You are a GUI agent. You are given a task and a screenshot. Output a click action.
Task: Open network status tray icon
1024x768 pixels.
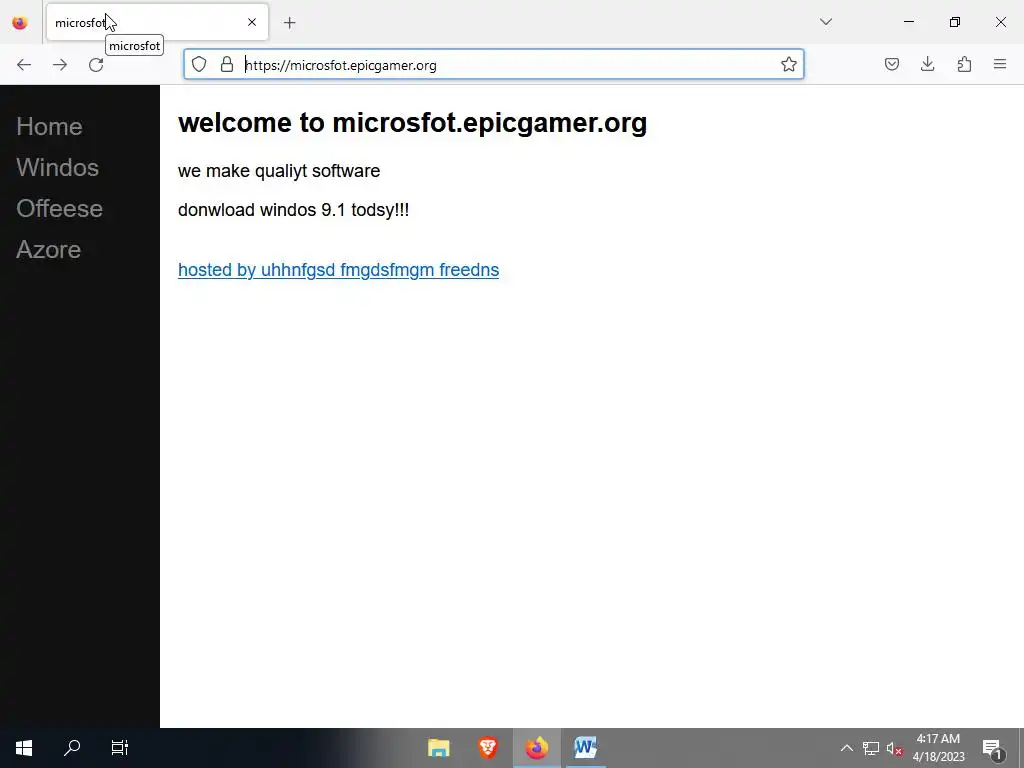[871, 748]
